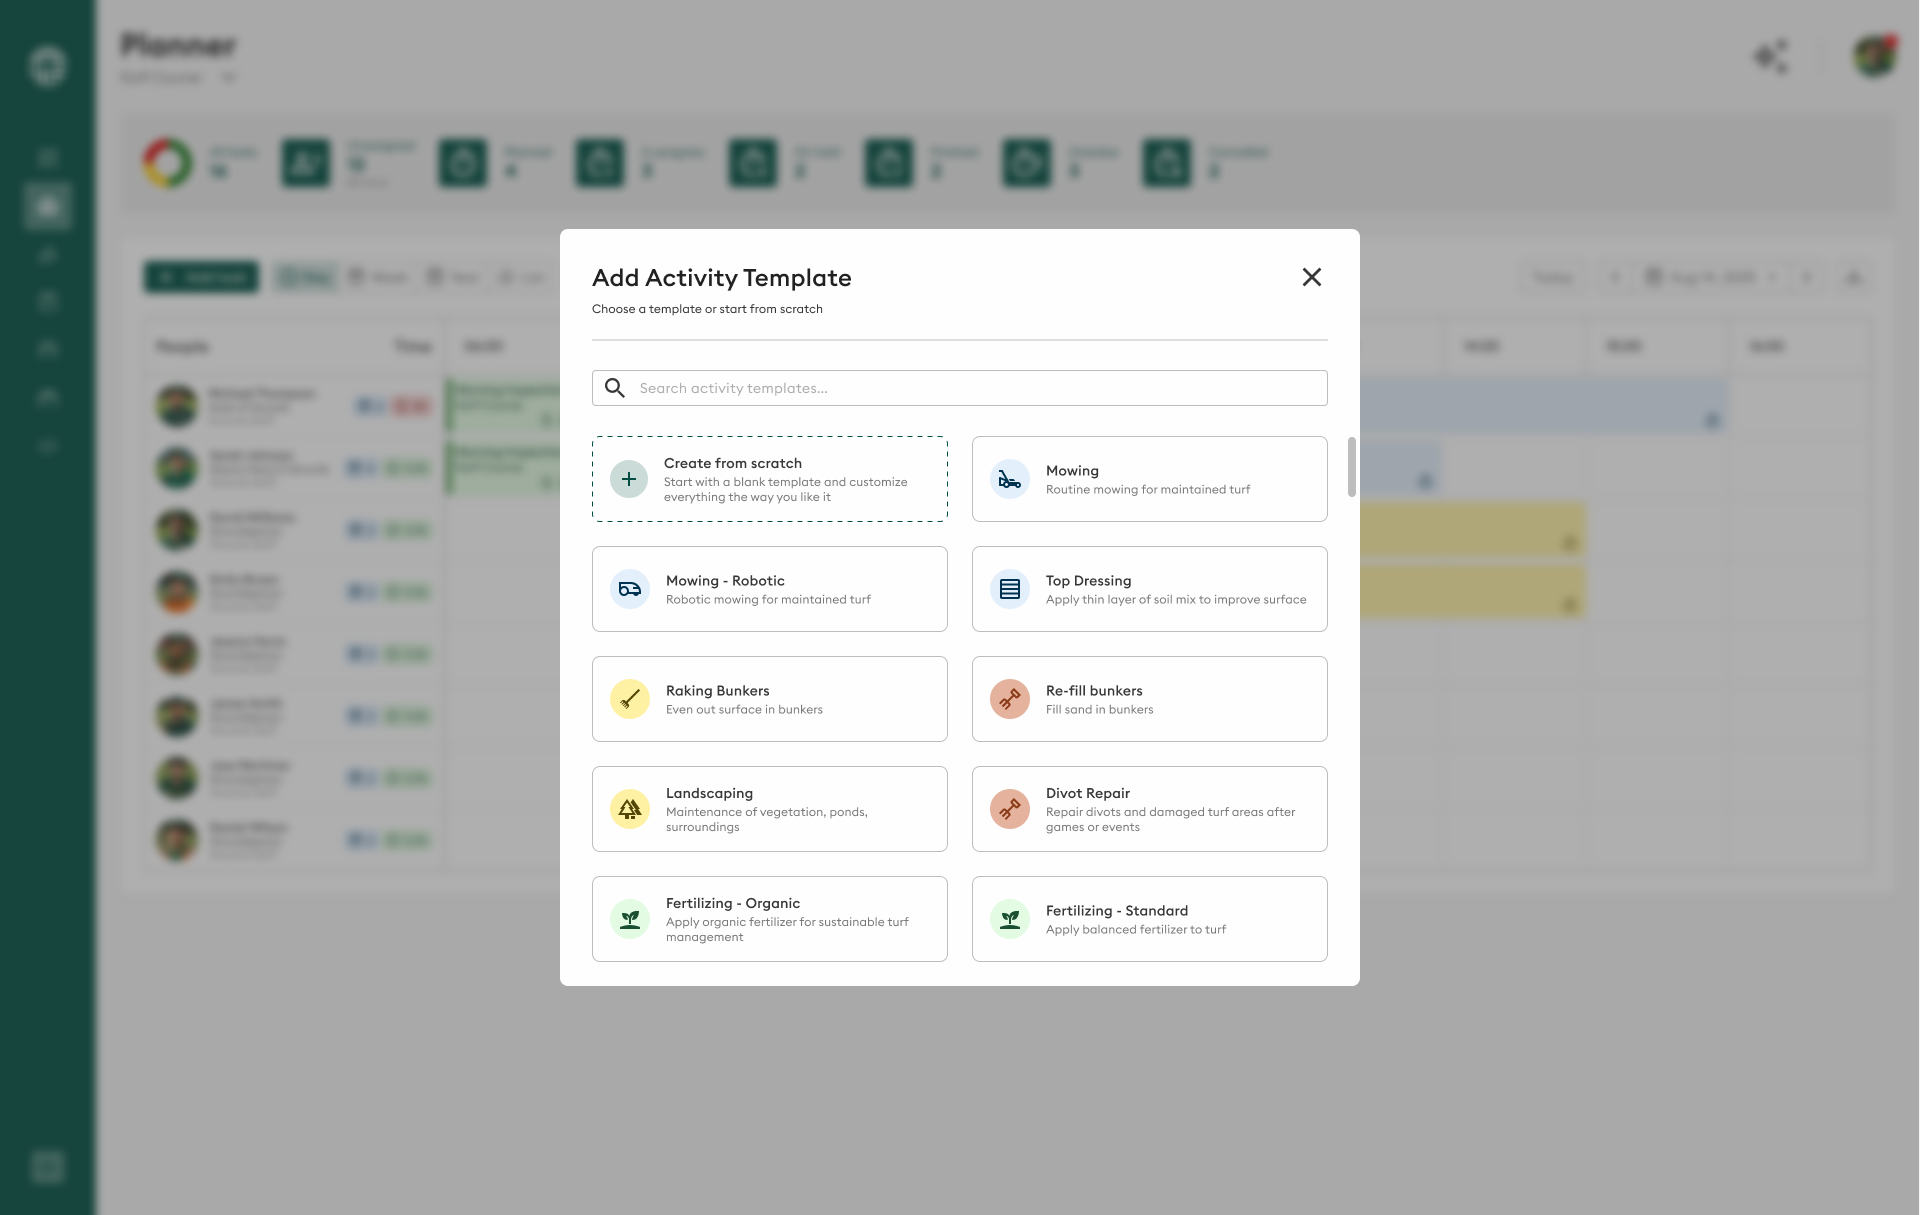Image resolution: width=1920 pixels, height=1215 pixels.
Task: Click the Raking Bunkers rake icon
Action: pyautogui.click(x=630, y=699)
